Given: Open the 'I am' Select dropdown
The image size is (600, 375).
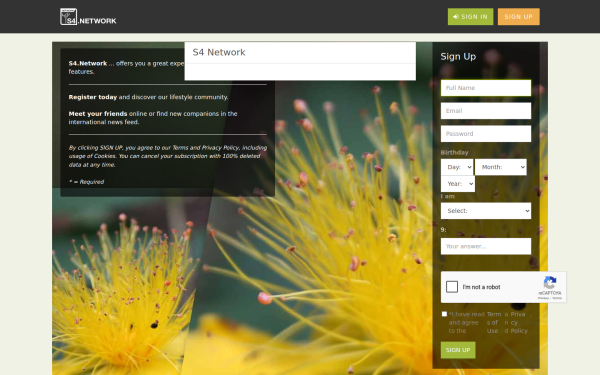Looking at the screenshot, I should (486, 211).
